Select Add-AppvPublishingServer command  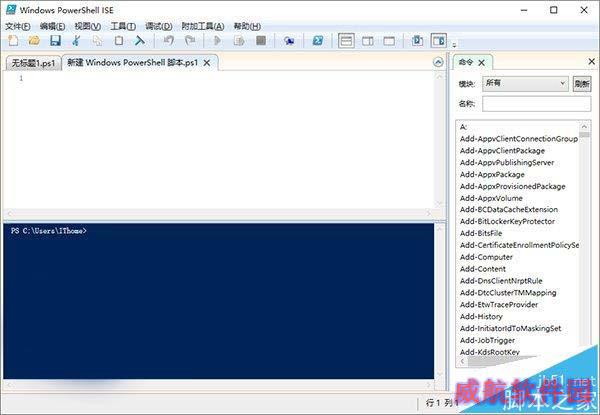pos(507,163)
